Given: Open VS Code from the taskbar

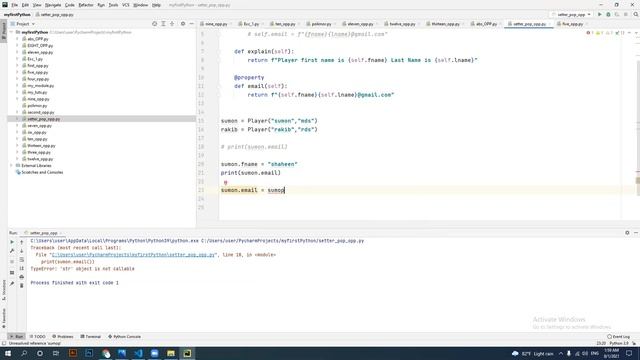Looking at the screenshot, I should click(138, 353).
